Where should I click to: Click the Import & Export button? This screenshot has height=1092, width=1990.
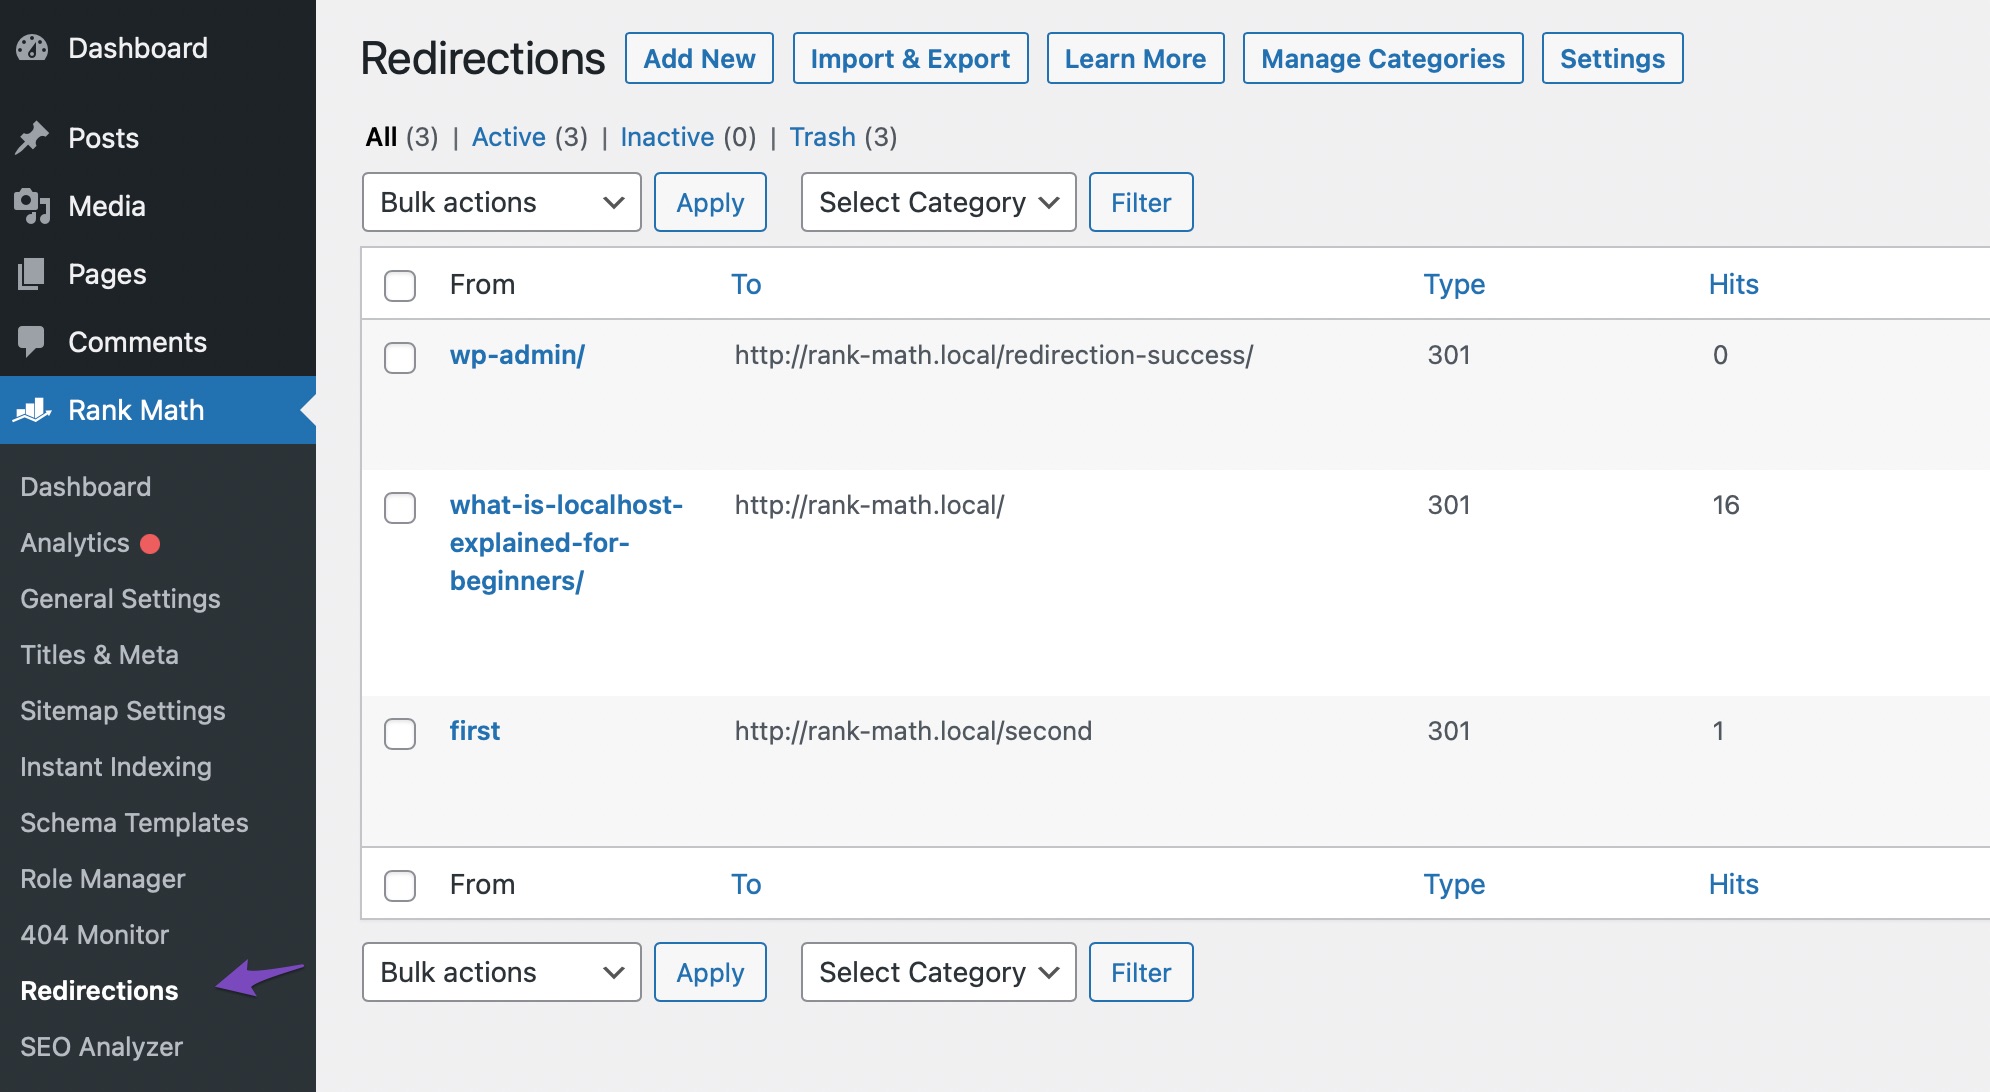(910, 58)
